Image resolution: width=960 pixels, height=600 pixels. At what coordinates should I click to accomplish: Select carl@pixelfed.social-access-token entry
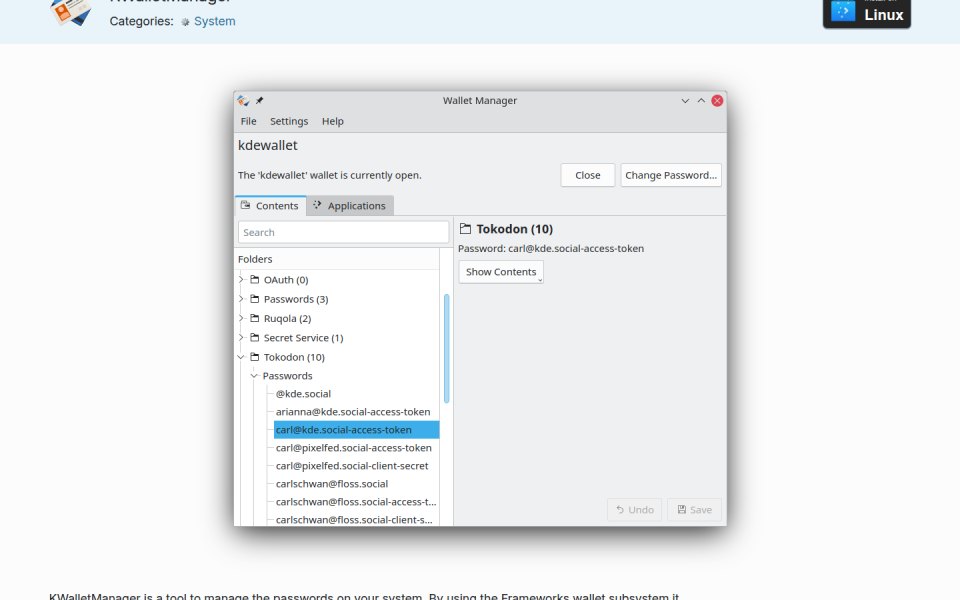tap(353, 448)
